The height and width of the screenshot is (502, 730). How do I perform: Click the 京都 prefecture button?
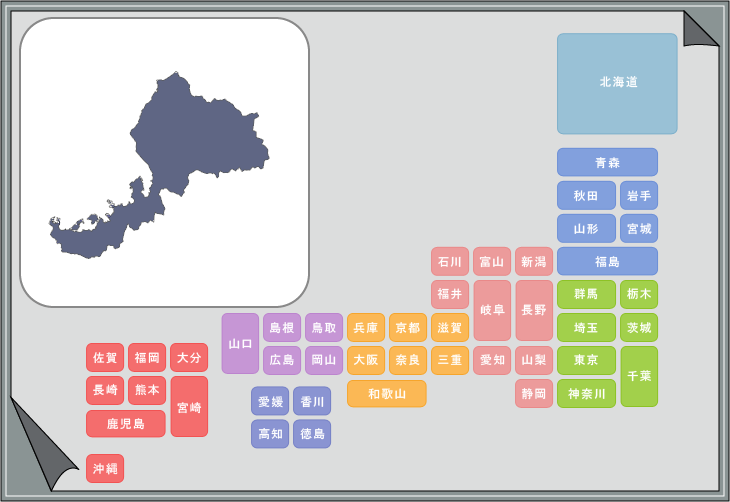(408, 327)
